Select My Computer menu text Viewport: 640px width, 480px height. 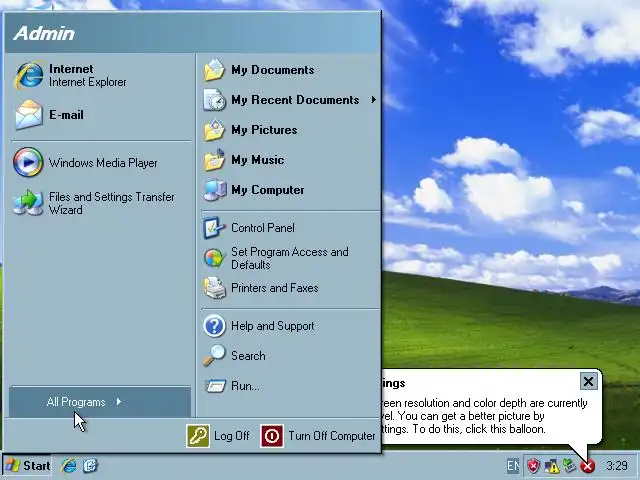[x=268, y=190]
